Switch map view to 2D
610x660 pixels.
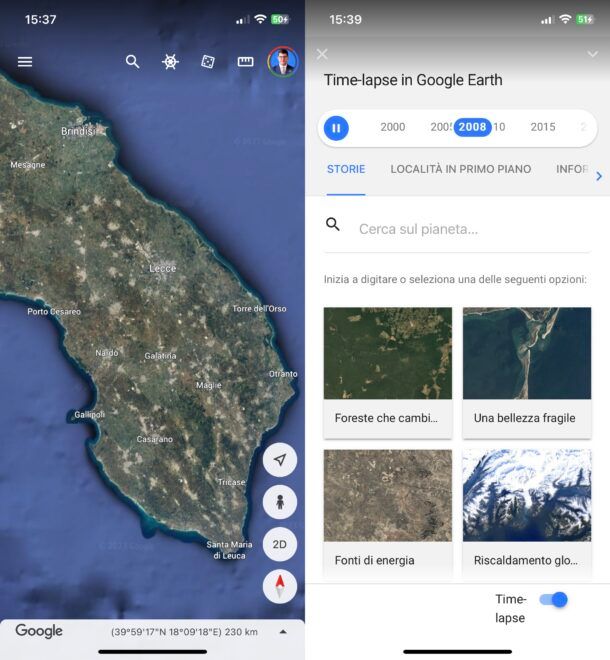280,544
